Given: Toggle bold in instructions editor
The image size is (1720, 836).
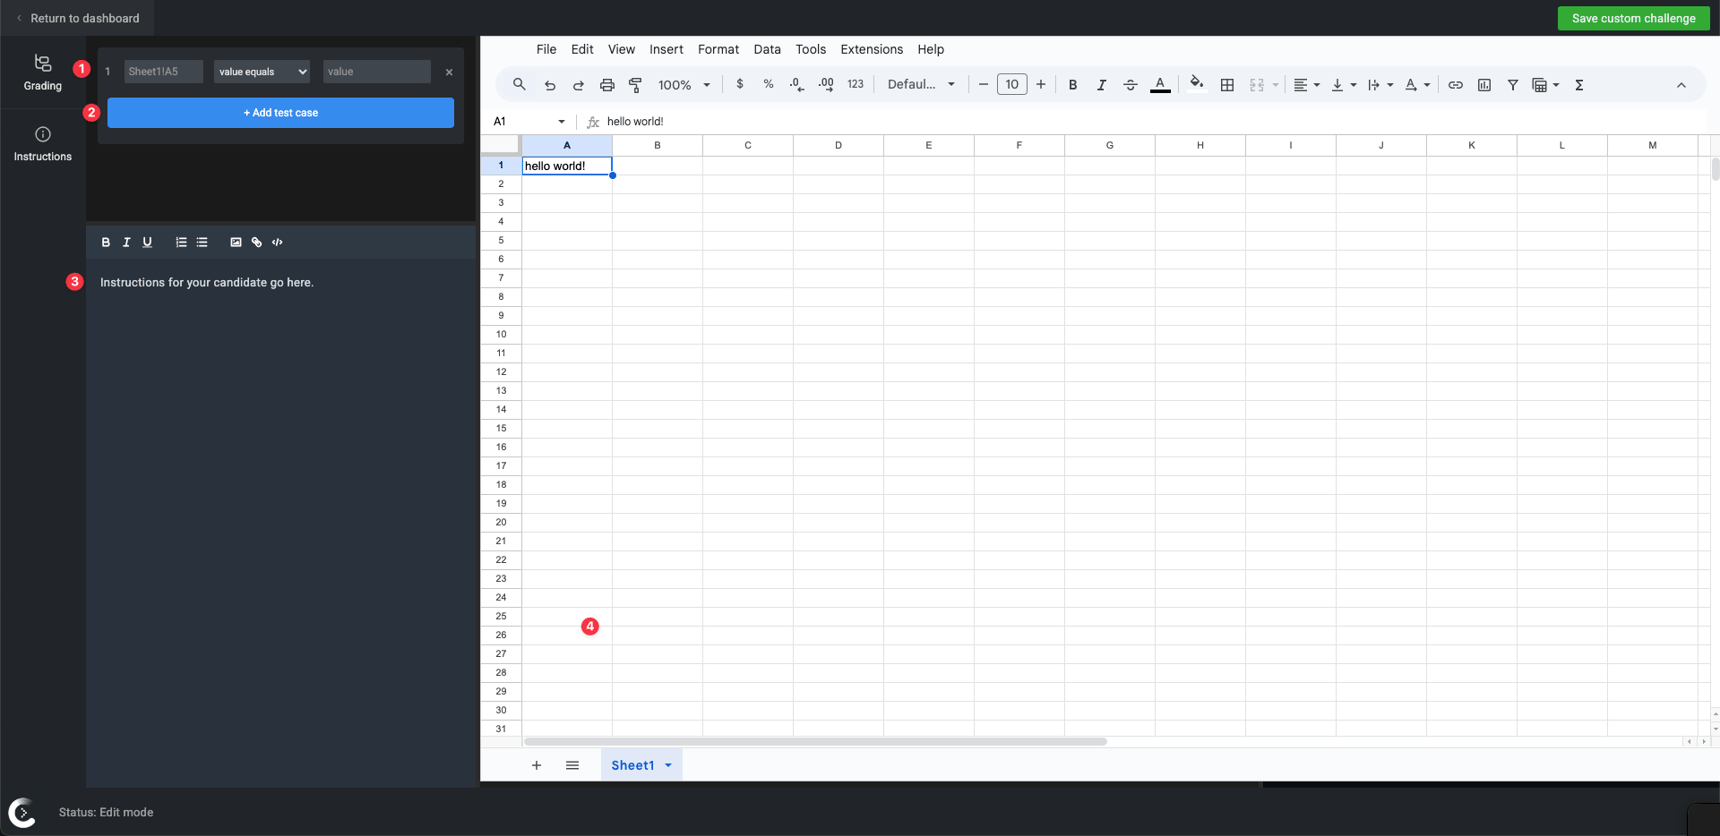Looking at the screenshot, I should [x=105, y=242].
